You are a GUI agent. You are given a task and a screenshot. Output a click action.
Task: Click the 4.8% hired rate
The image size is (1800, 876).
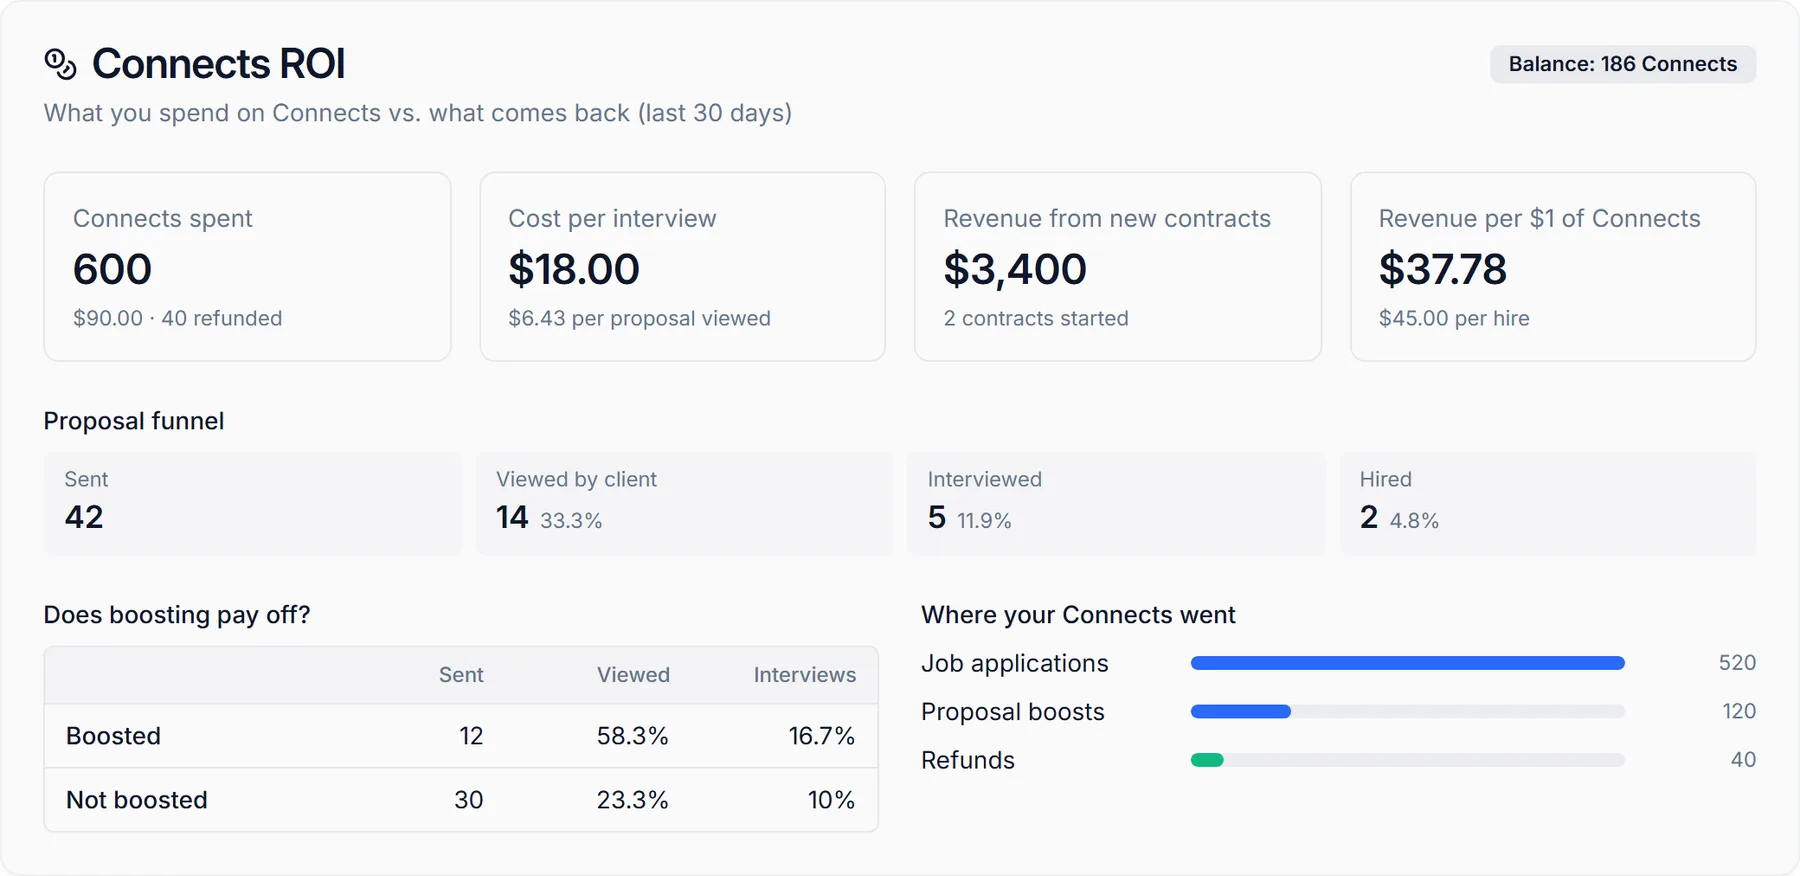[x=1414, y=520]
